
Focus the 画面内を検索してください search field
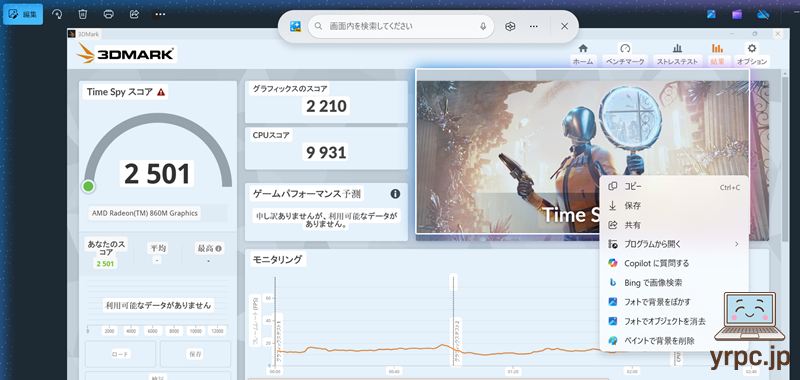point(401,26)
